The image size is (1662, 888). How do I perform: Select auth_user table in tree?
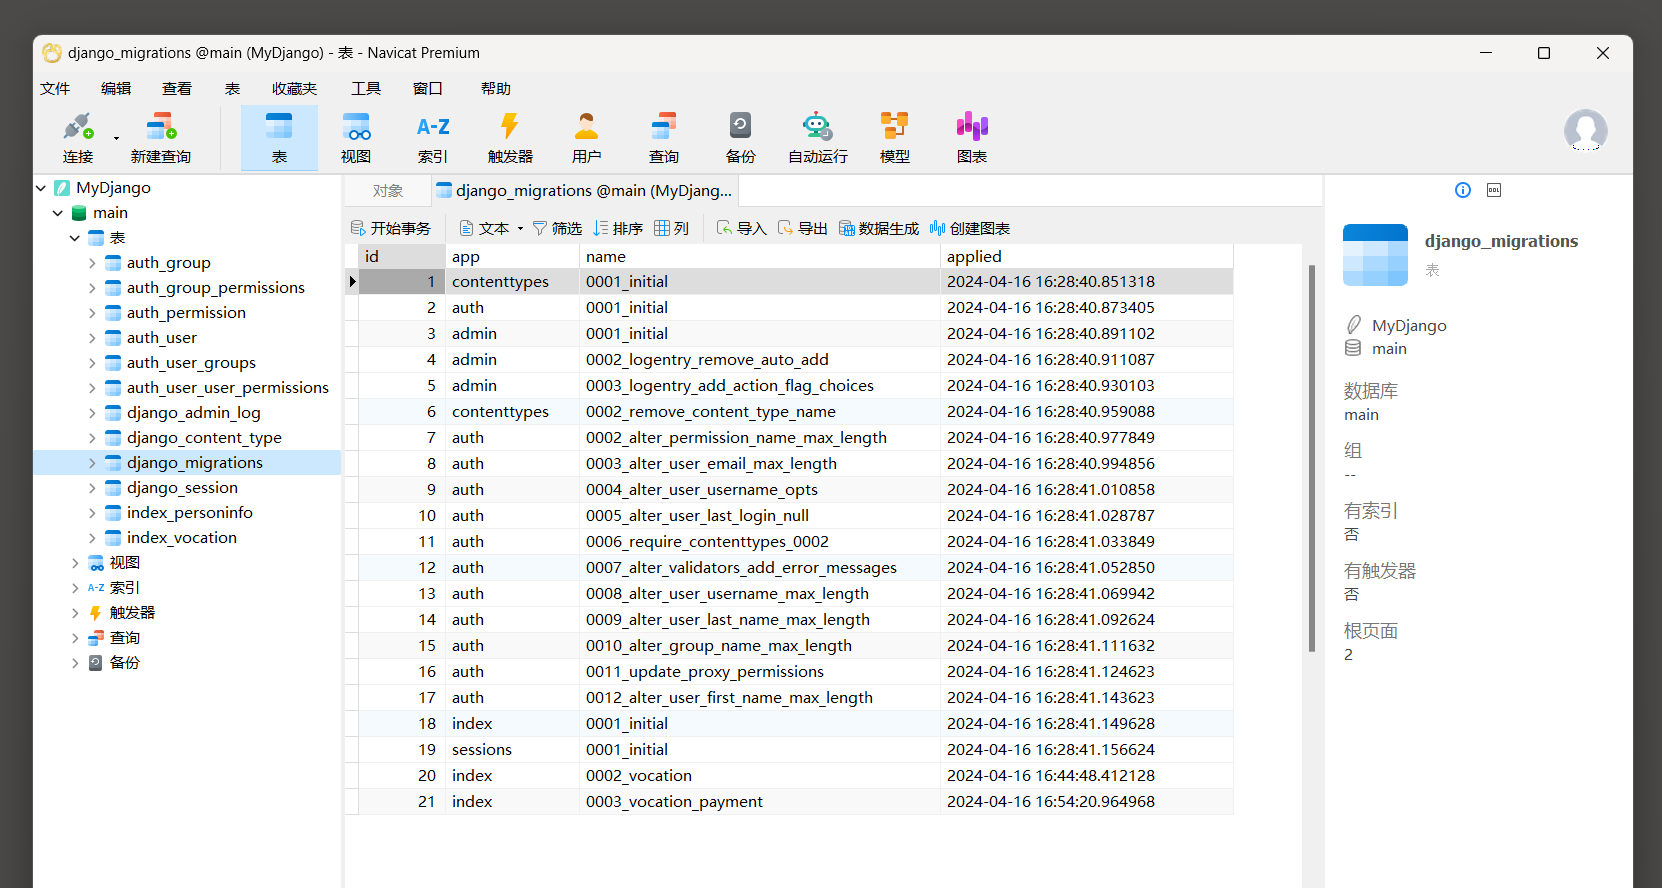point(162,338)
